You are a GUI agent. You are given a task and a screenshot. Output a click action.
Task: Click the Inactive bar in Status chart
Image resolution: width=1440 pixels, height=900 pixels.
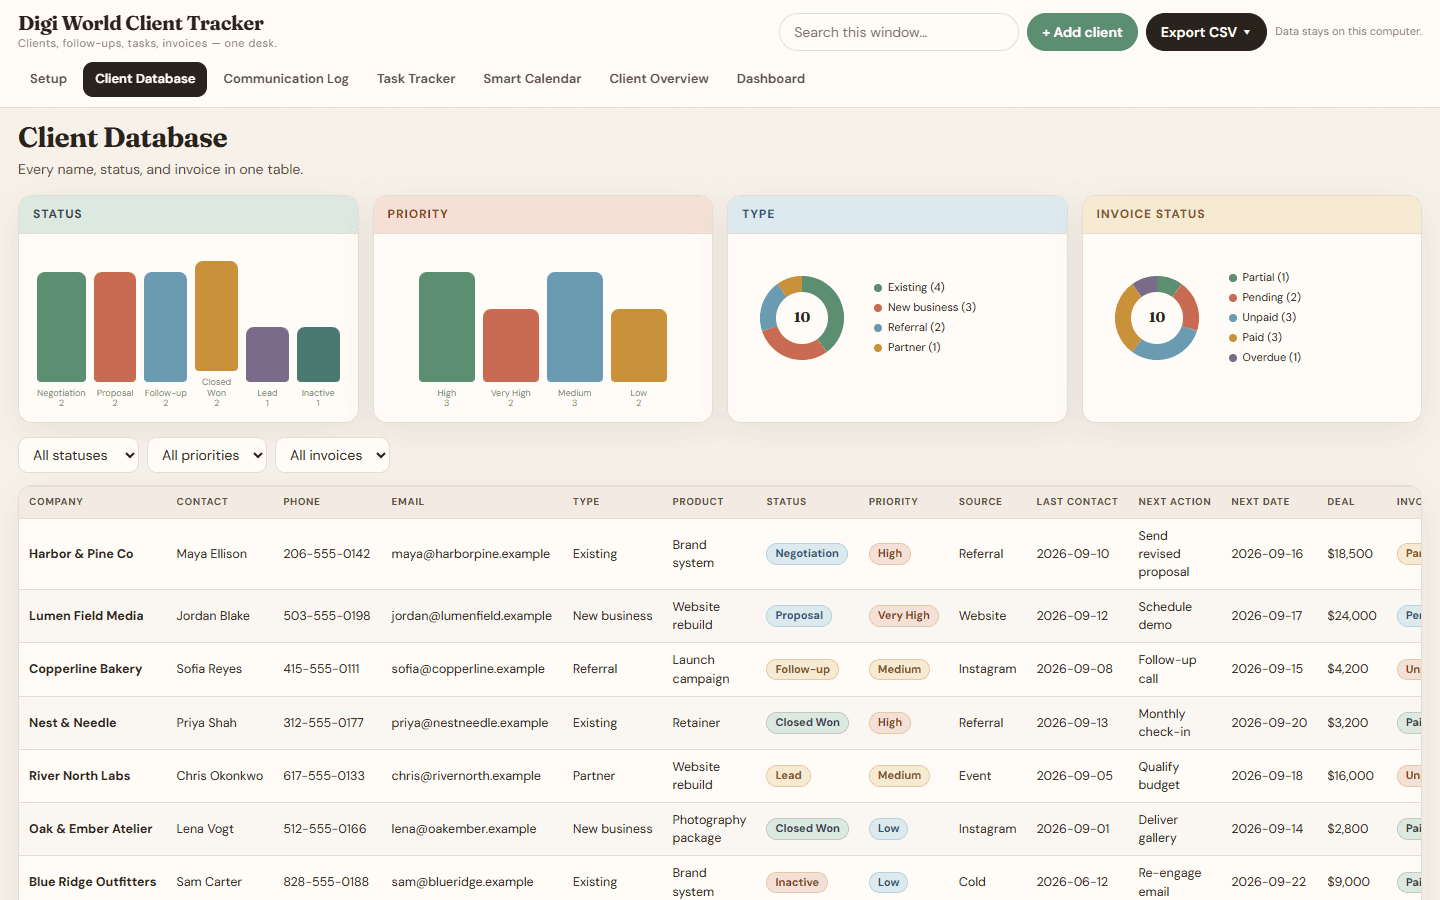[x=318, y=354]
